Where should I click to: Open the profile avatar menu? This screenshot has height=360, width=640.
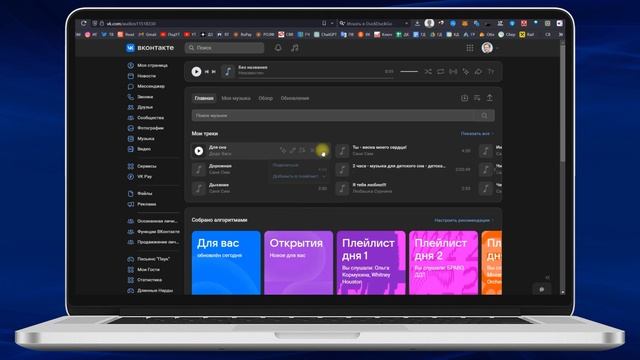tap(487, 48)
